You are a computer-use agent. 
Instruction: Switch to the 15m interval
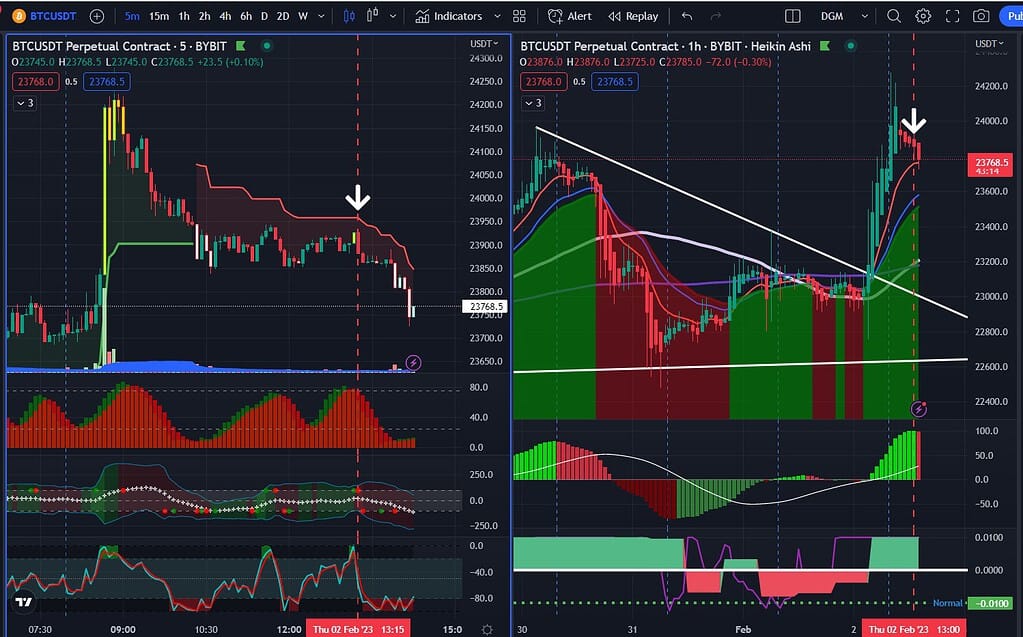click(159, 16)
